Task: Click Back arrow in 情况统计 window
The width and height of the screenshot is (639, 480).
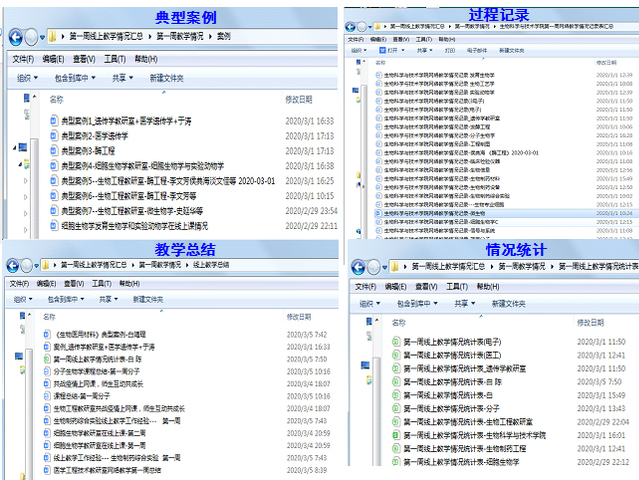Action: click(x=359, y=266)
